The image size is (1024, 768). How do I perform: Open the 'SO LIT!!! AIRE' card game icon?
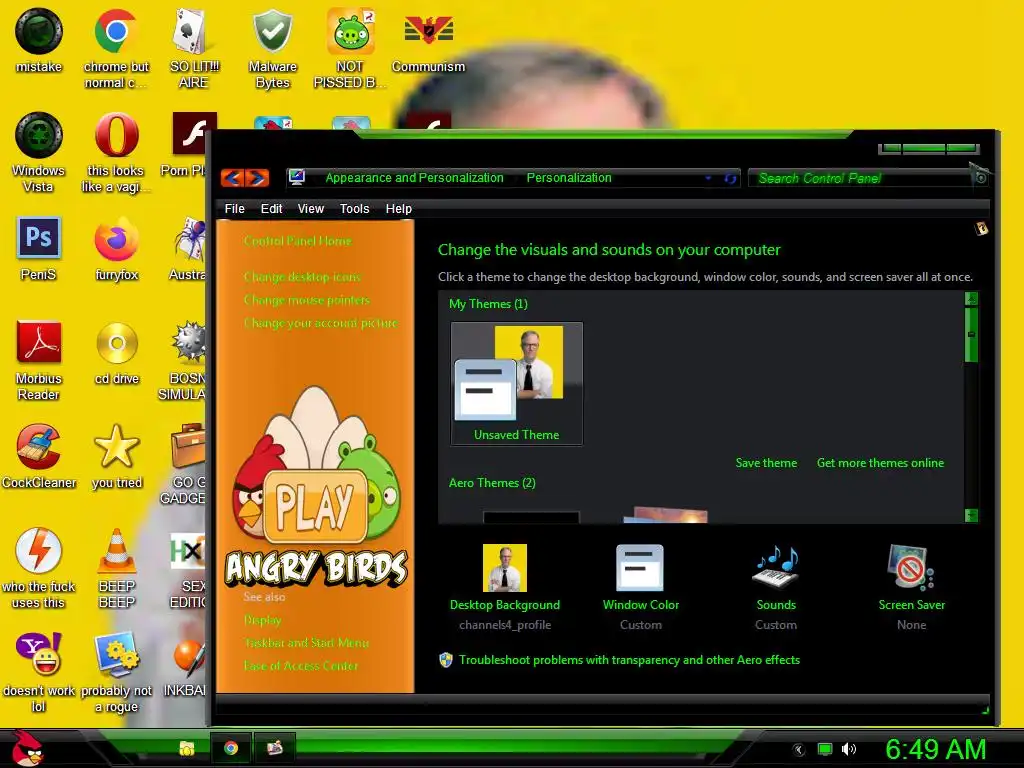coord(193,47)
